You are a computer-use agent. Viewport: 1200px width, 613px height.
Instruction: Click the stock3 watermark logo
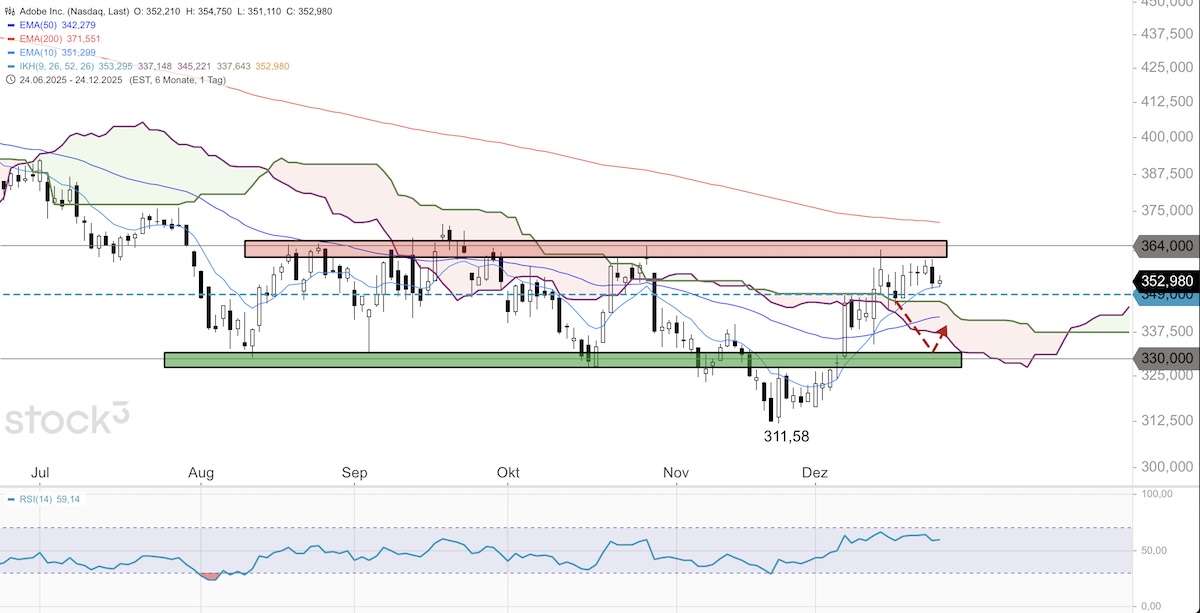point(68,419)
